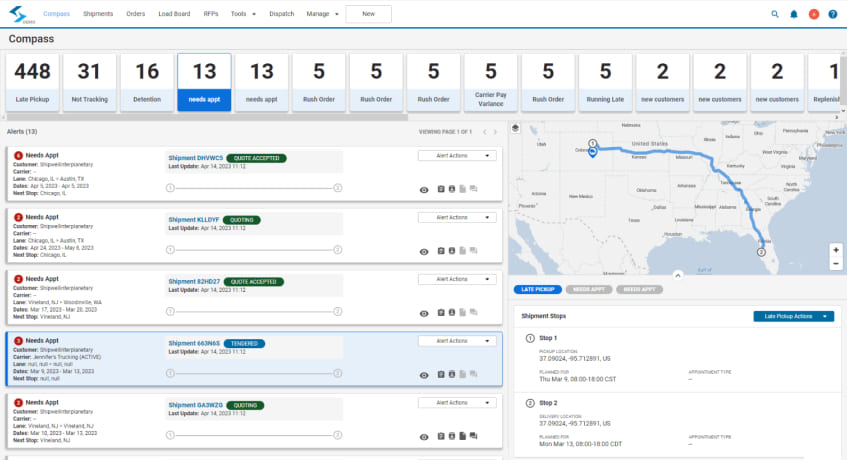Open the help question mark icon

(833, 14)
